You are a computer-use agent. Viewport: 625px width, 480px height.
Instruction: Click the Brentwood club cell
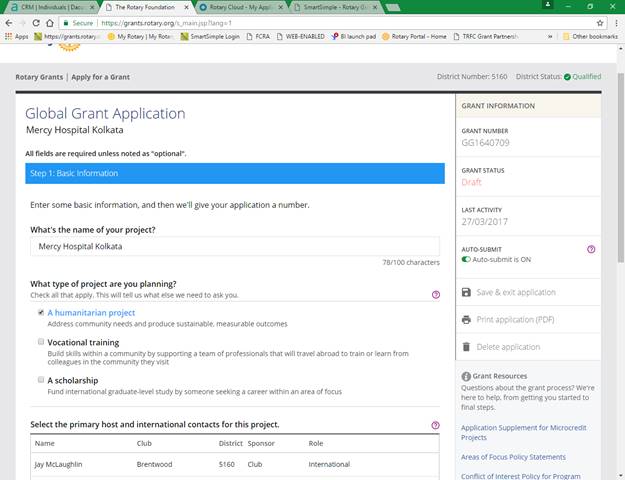(154, 464)
